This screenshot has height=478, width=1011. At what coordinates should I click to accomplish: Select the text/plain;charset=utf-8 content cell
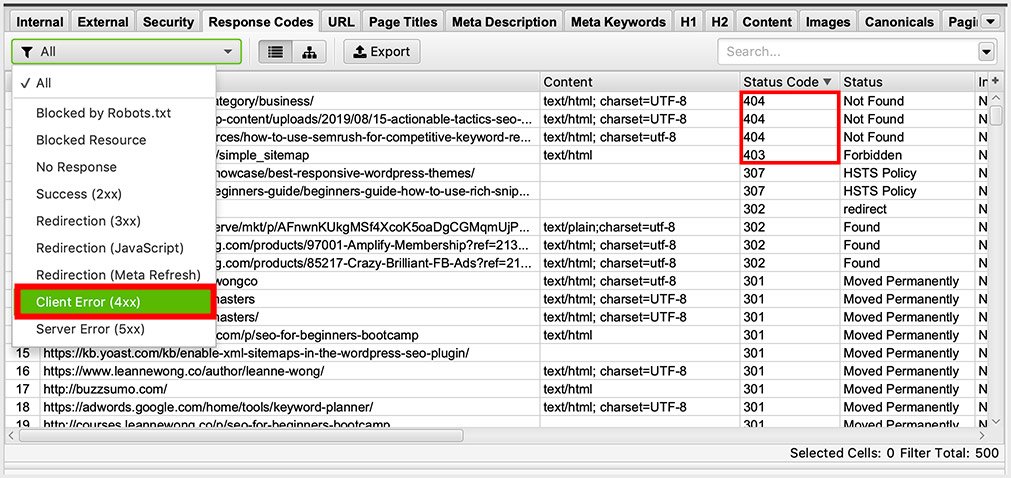click(x=639, y=228)
